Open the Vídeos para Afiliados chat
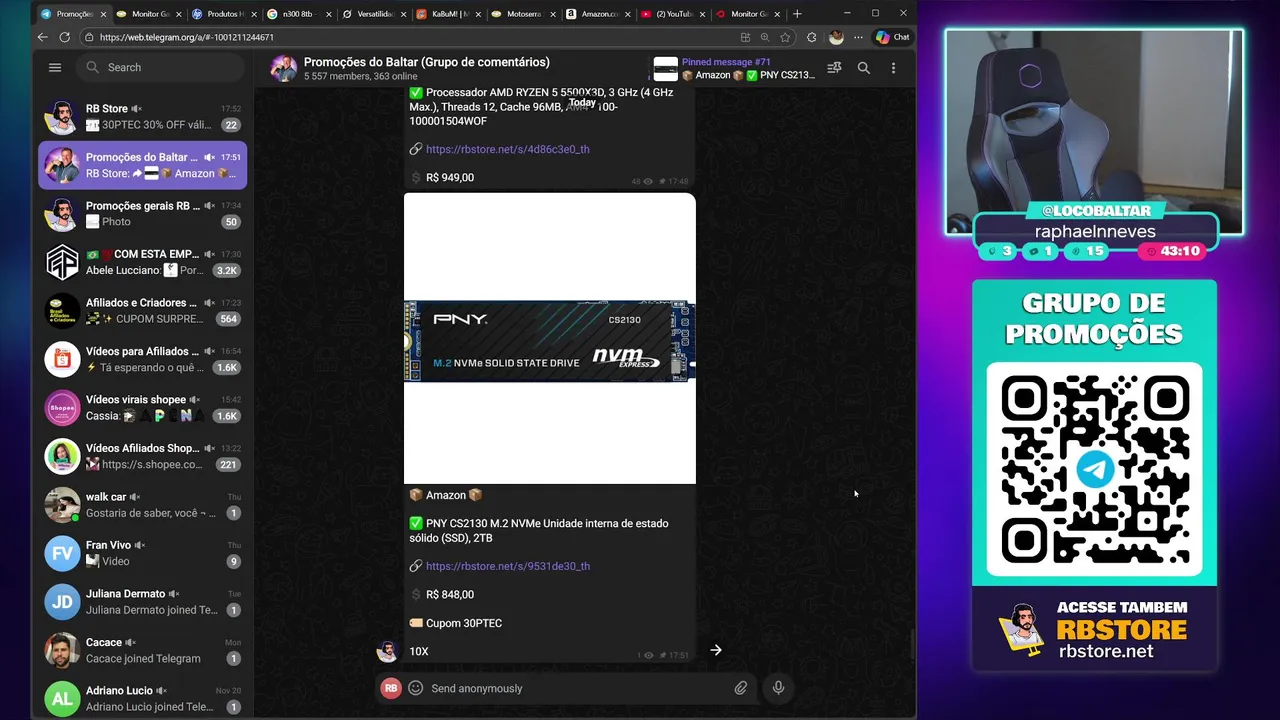 (x=142, y=359)
